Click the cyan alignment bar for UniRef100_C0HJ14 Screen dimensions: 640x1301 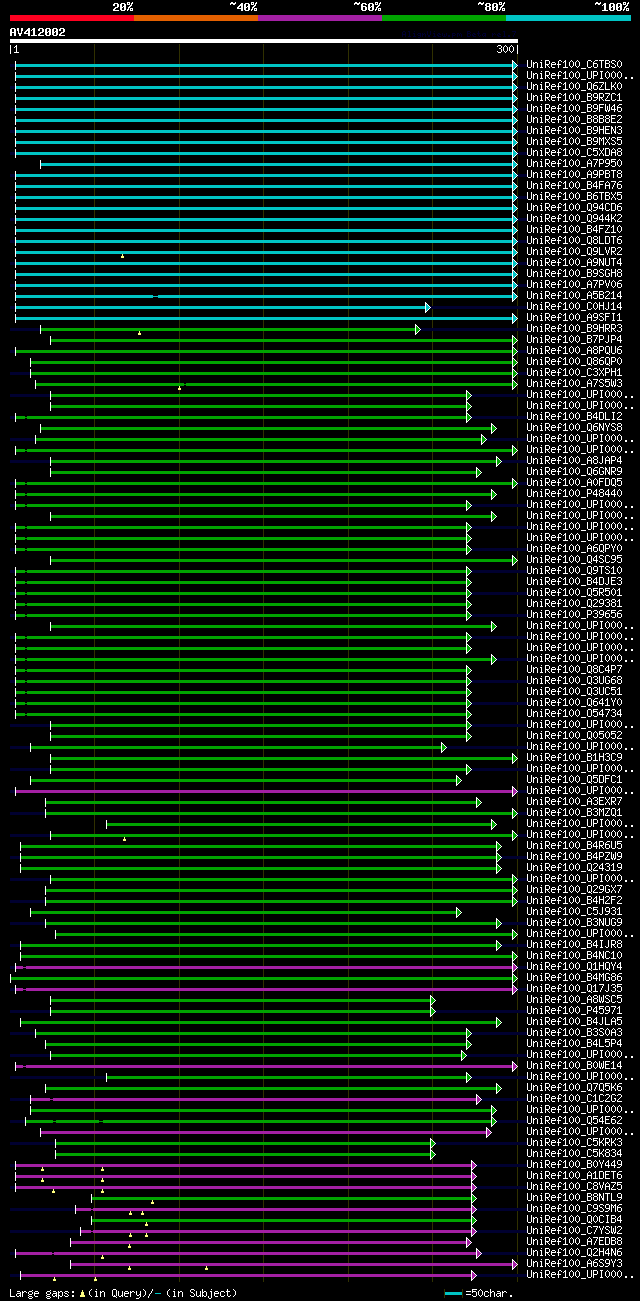(222, 307)
